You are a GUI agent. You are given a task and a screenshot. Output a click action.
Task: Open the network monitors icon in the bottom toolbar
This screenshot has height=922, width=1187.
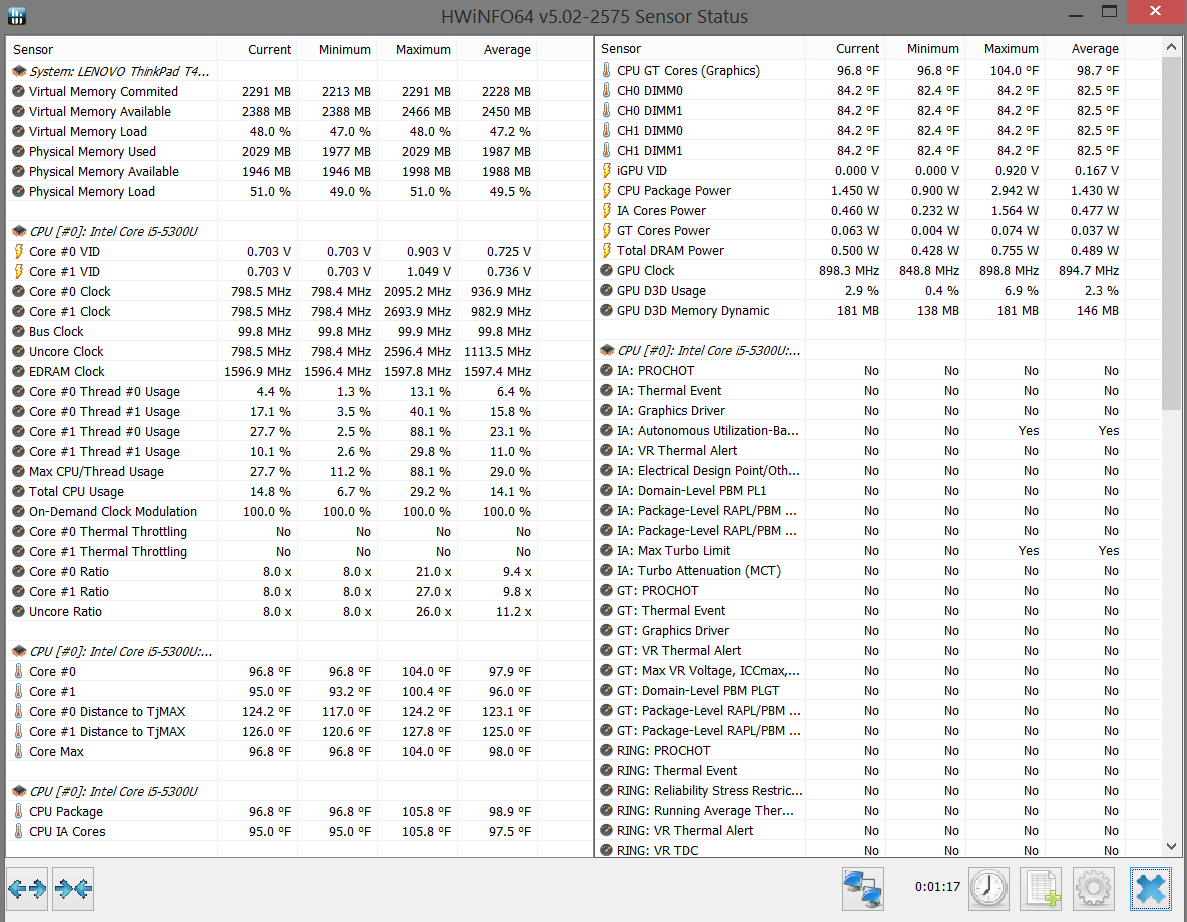click(863, 889)
